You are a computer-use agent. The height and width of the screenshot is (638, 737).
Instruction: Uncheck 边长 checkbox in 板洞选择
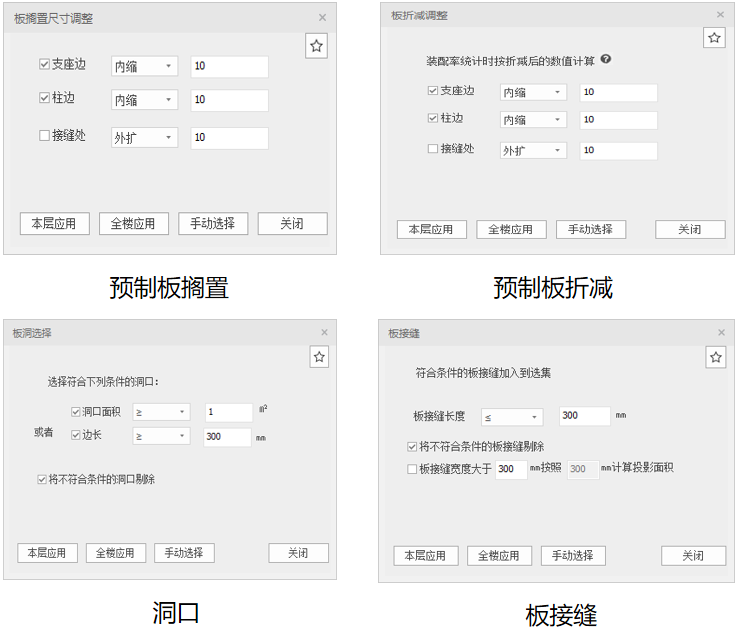75,435
